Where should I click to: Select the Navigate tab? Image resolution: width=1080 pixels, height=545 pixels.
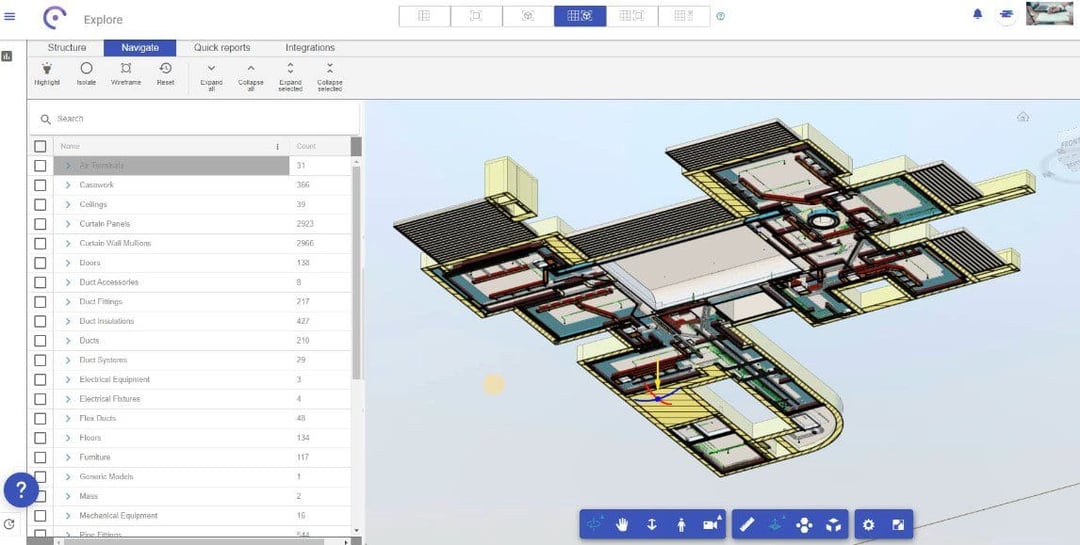(140, 48)
